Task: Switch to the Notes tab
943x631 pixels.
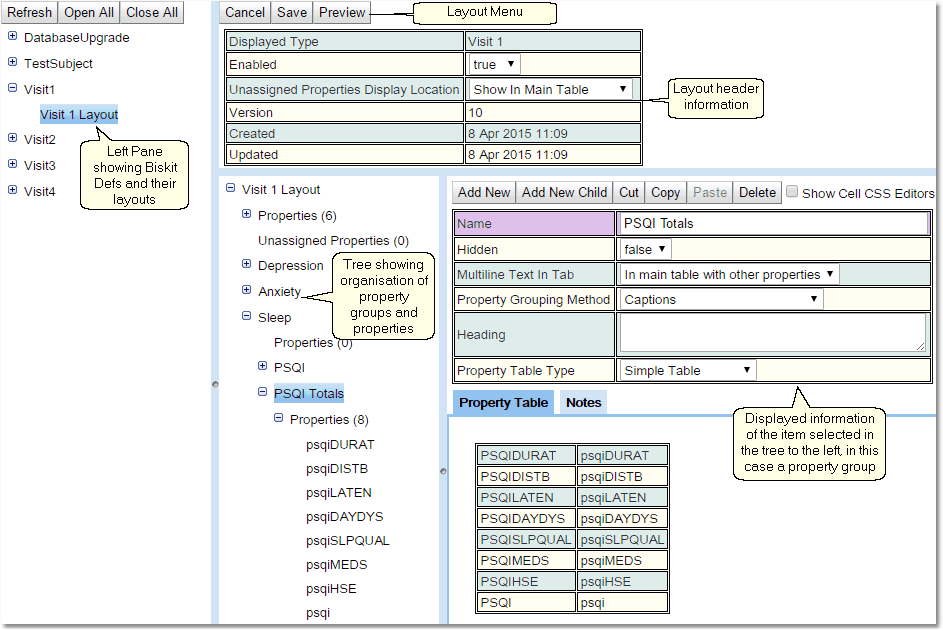Action: [x=583, y=402]
